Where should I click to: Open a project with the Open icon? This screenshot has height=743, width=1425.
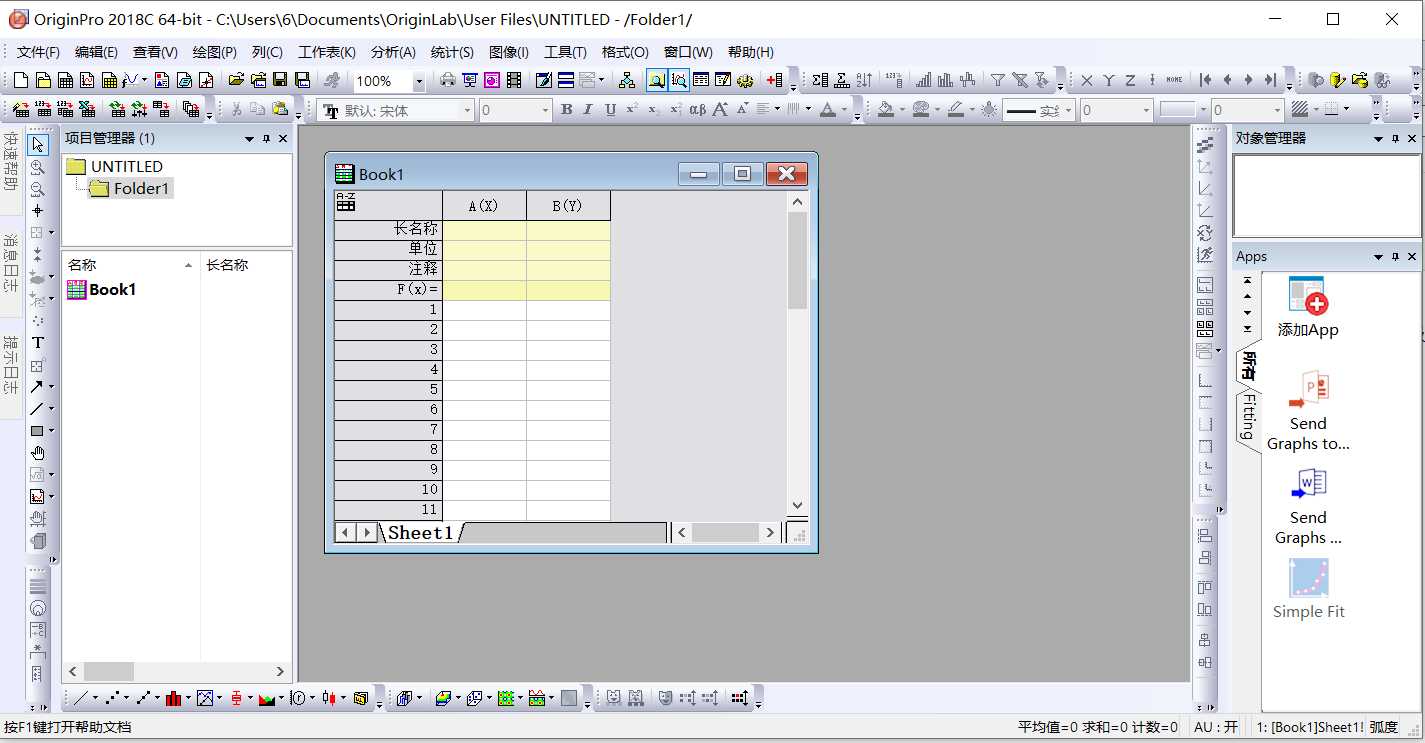tap(237, 80)
